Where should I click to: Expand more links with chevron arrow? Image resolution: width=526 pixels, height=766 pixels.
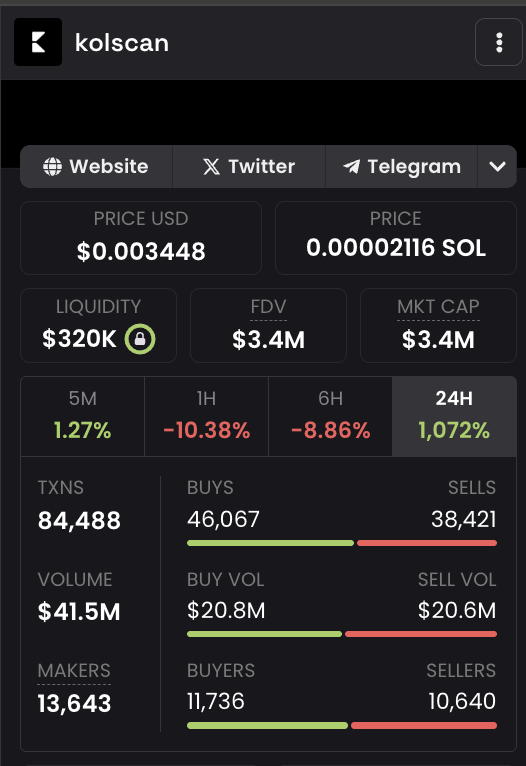point(497,167)
